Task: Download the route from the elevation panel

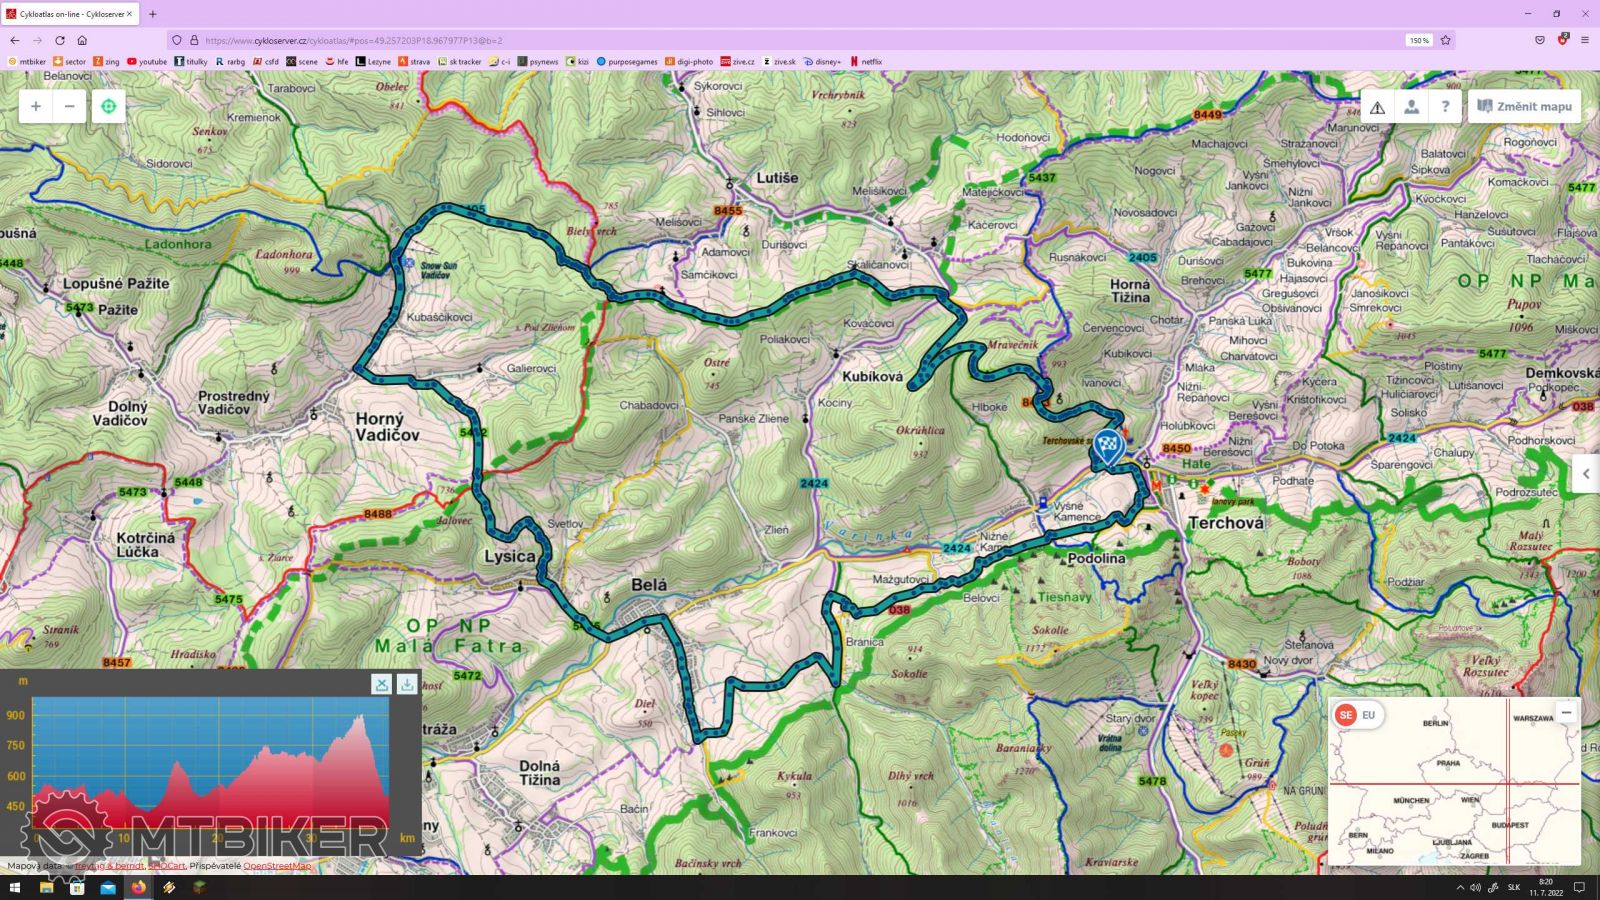Action: [407, 684]
